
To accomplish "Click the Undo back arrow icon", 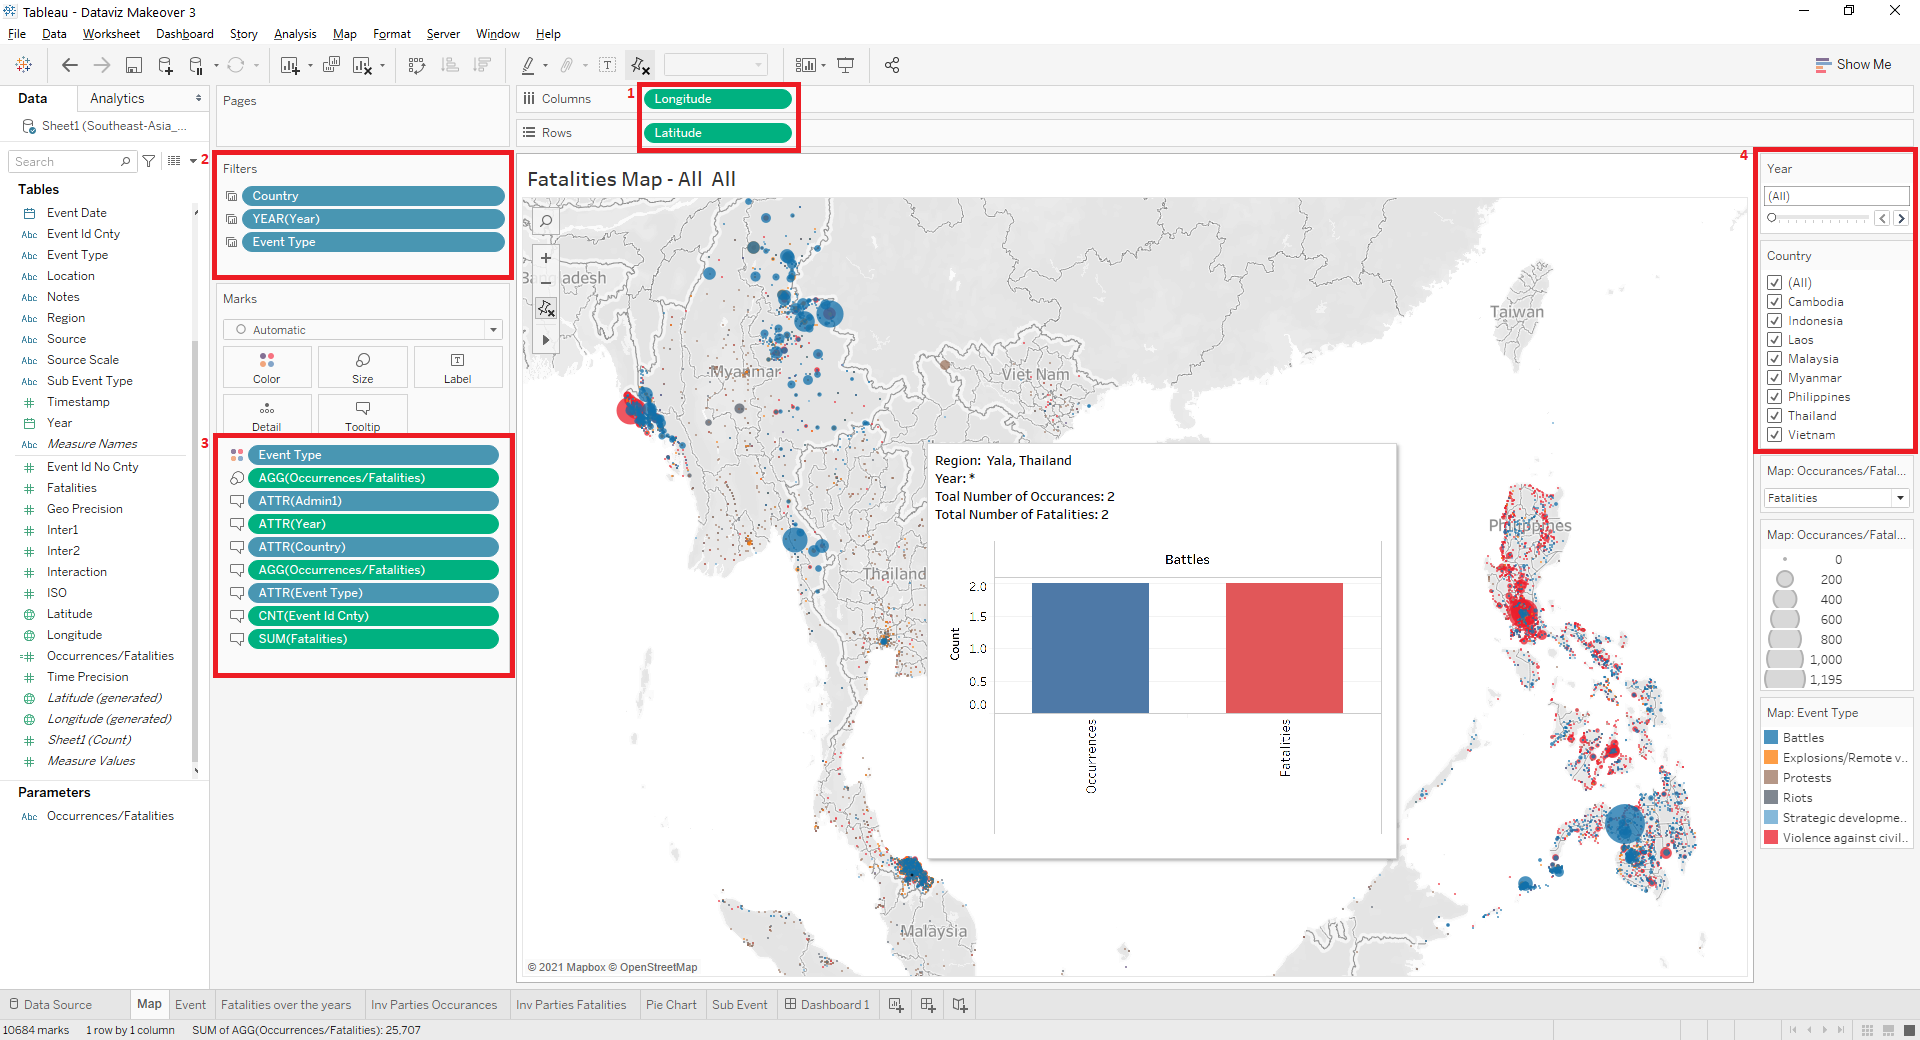I will click(x=69, y=66).
